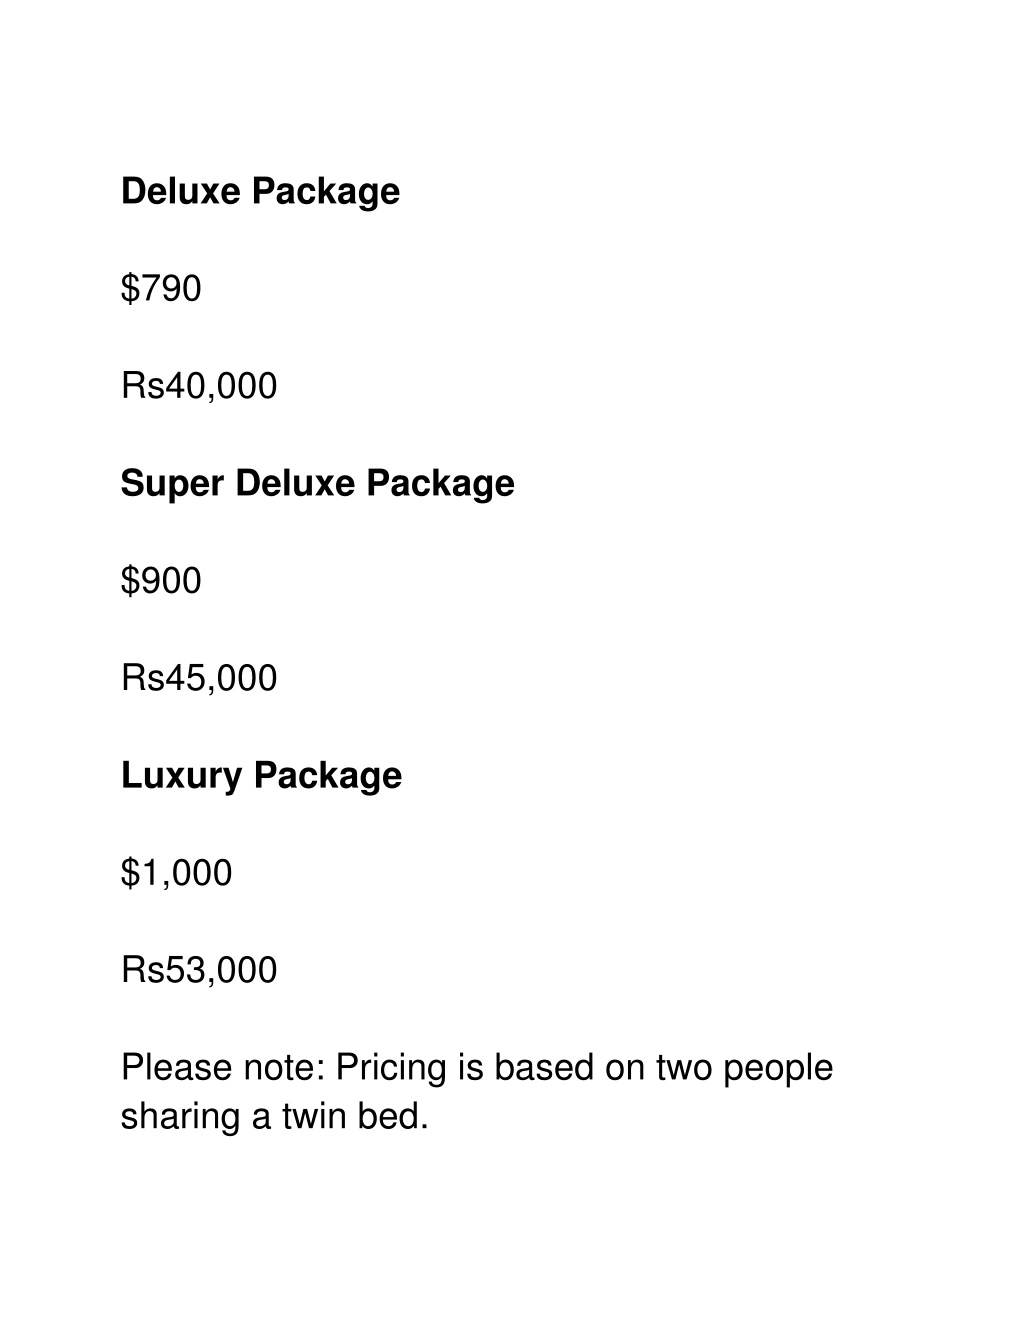The width and height of the screenshot is (1024, 1325).
Task: Click the word 'Super' in the second heading
Action: coord(173,484)
